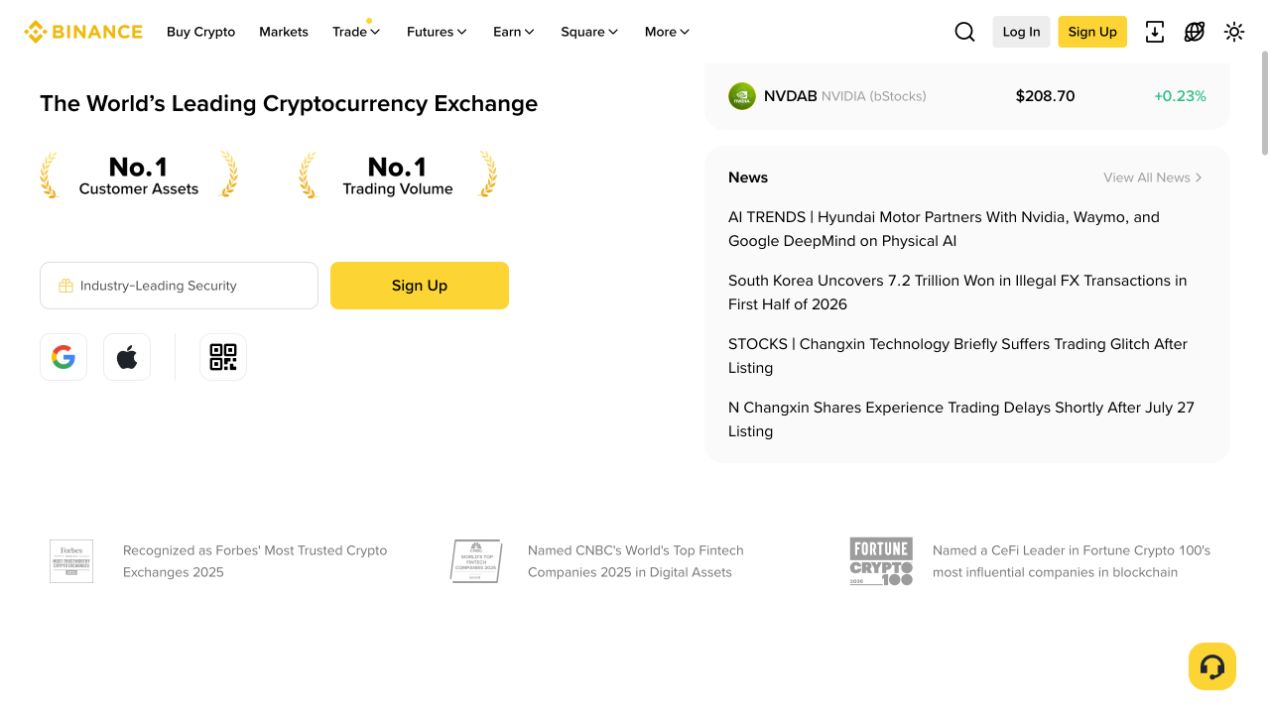
Task: Toggle the light theme sun icon
Action: click(1235, 32)
